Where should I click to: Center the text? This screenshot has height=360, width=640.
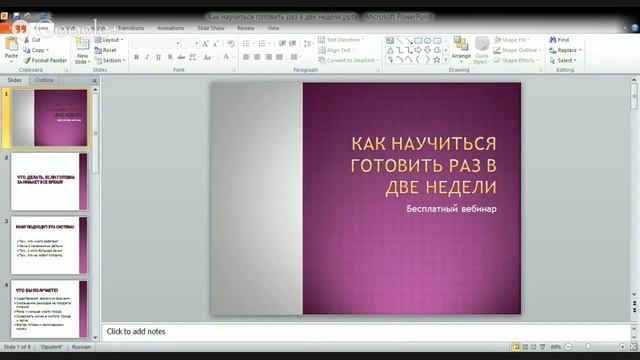coord(257,57)
